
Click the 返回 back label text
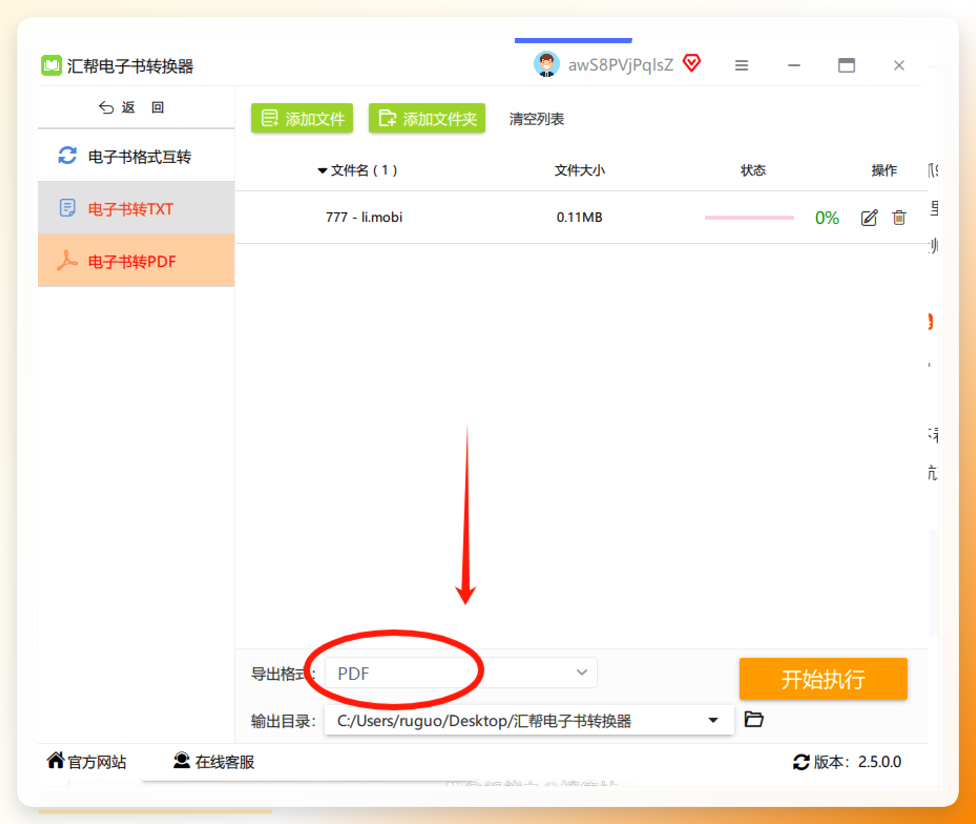tap(143, 108)
